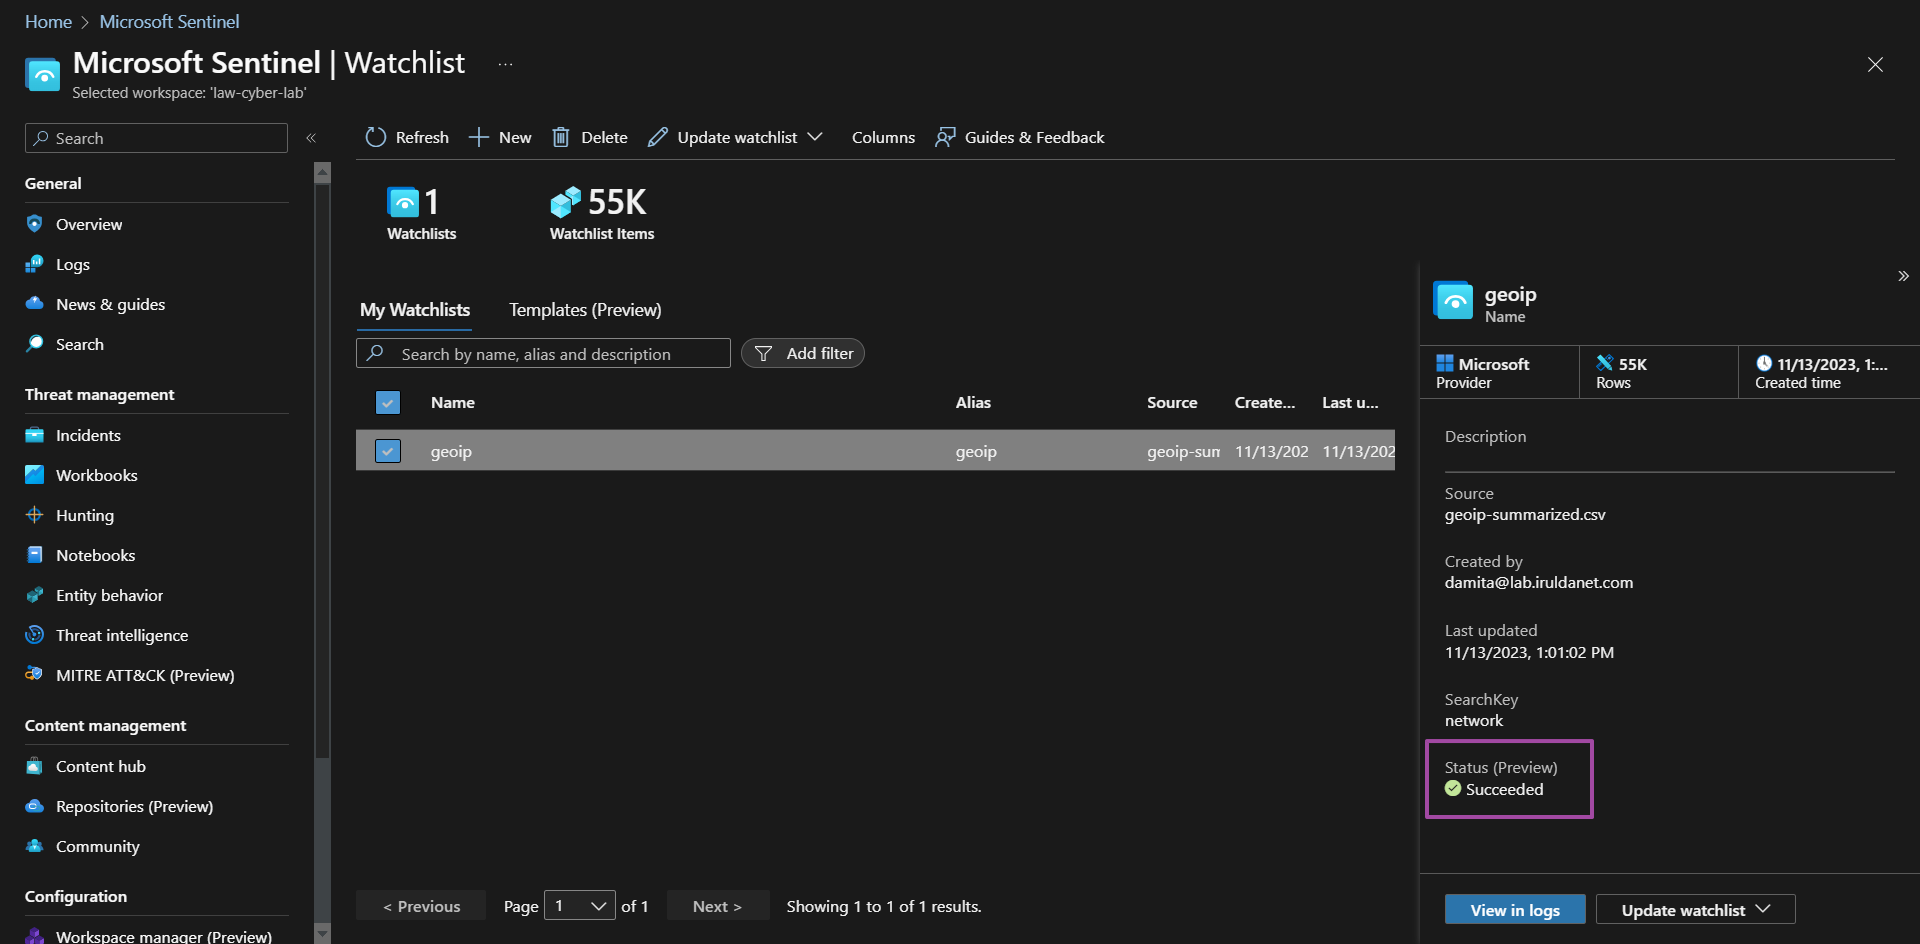Open News & guides cloud icon

coord(35,304)
